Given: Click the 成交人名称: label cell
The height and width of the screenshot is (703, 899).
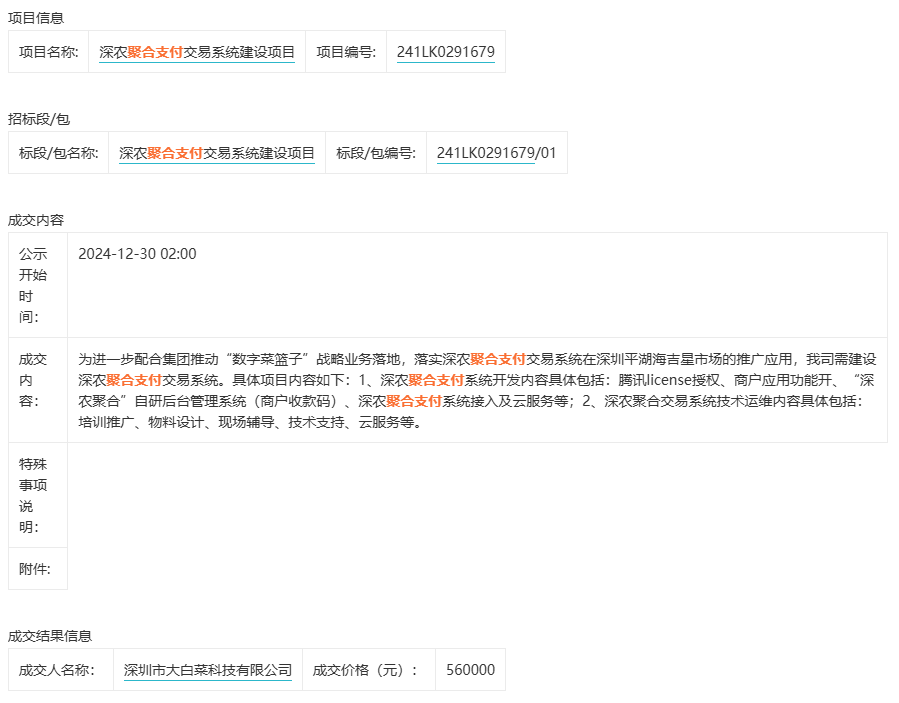Looking at the screenshot, I should coord(61,670).
